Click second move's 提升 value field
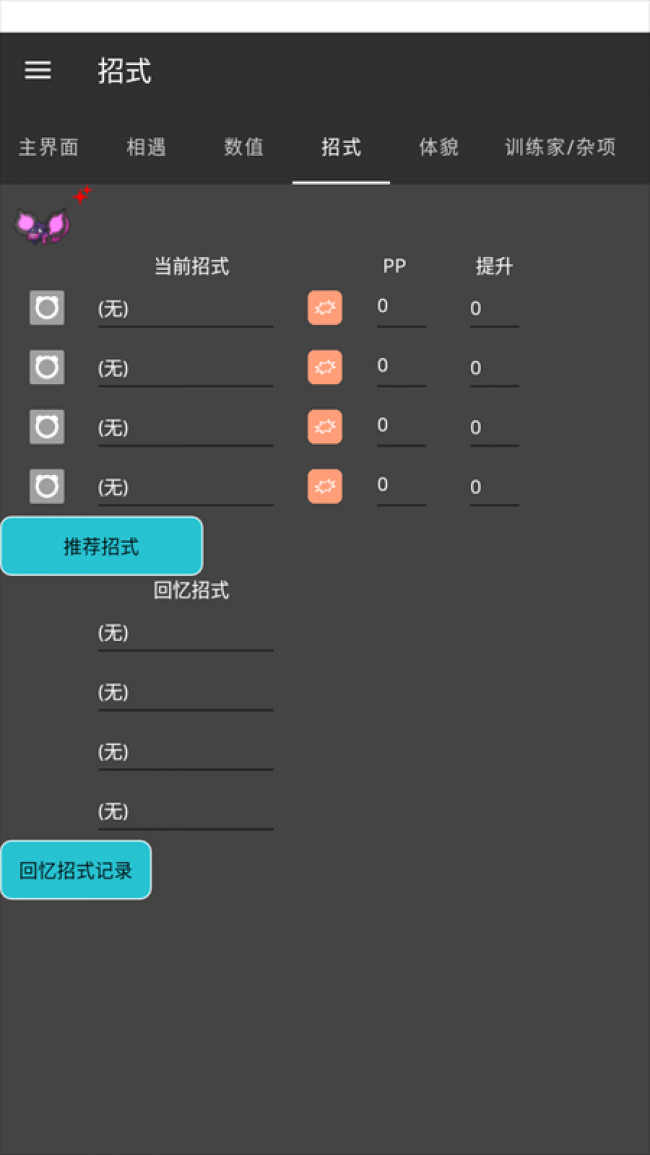The height and width of the screenshot is (1155, 650). pyautogui.click(x=493, y=368)
